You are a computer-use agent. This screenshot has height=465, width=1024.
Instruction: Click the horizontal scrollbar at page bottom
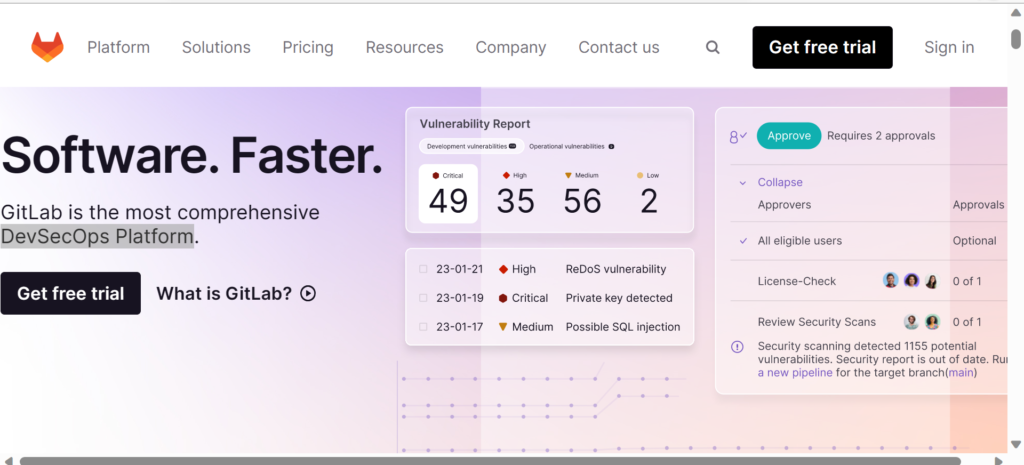[490, 461]
